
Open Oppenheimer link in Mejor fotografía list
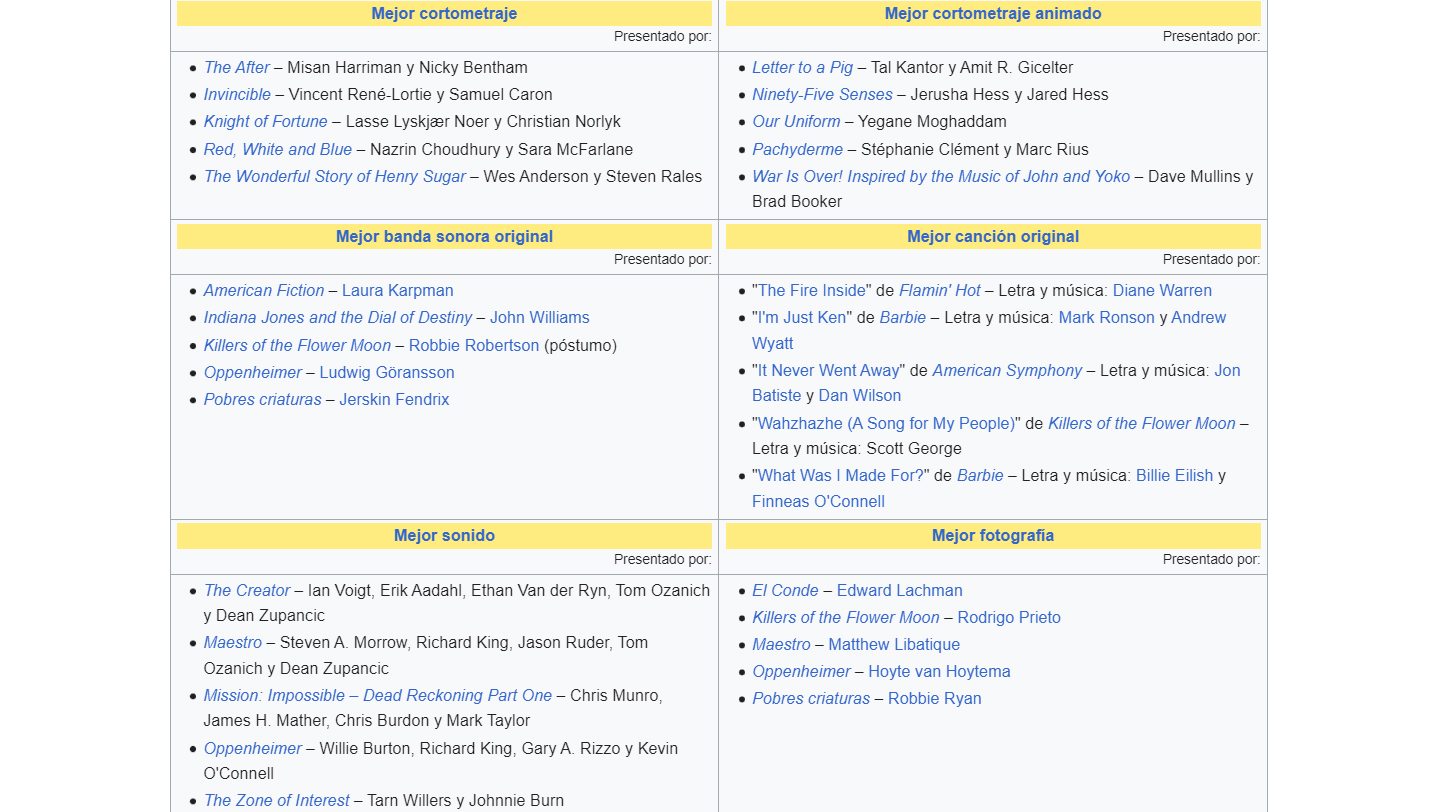coord(801,672)
